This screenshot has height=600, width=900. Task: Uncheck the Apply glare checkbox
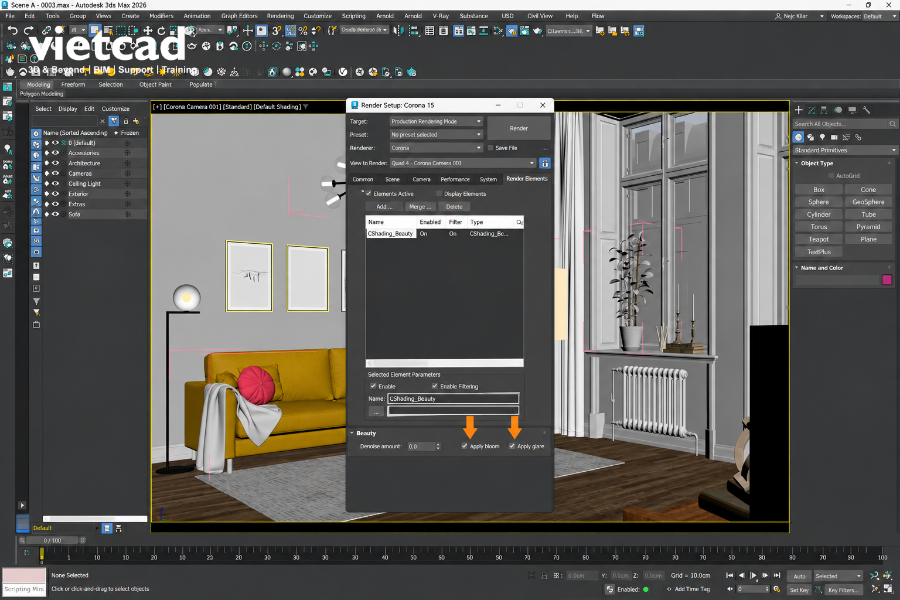tap(512, 446)
